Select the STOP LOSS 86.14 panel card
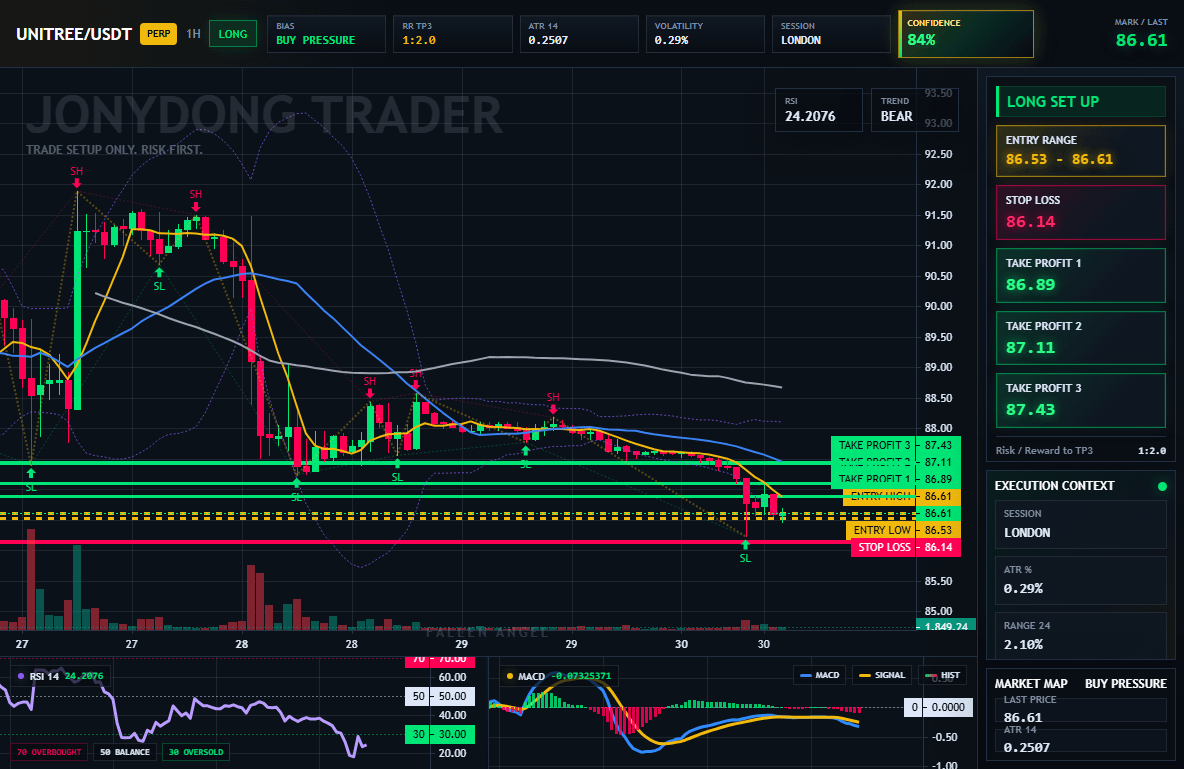The width and height of the screenshot is (1184, 769). [1081, 213]
